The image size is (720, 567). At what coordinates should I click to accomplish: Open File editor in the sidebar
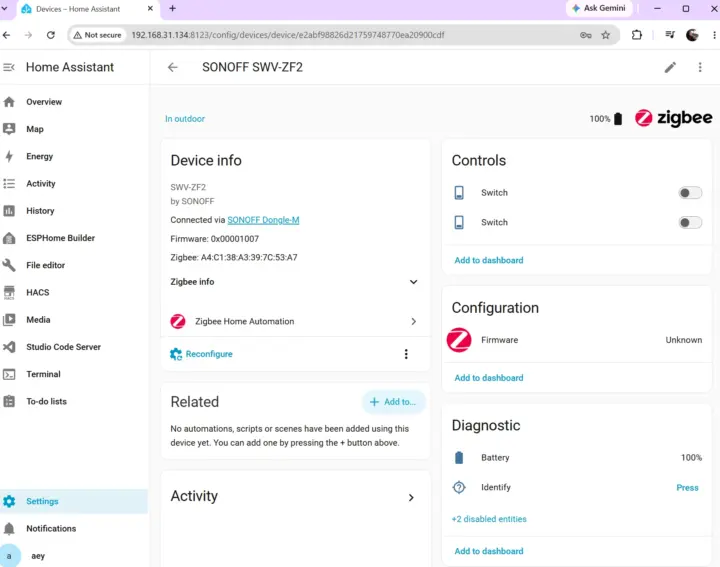point(74,265)
